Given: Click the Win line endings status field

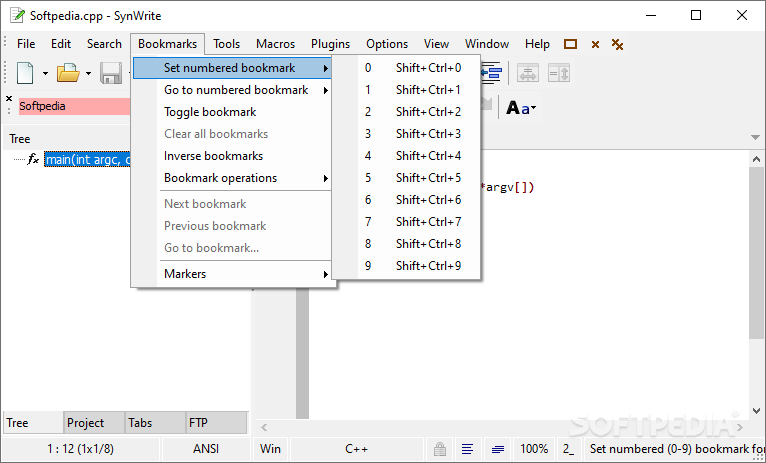Looking at the screenshot, I should pyautogui.click(x=270, y=448).
